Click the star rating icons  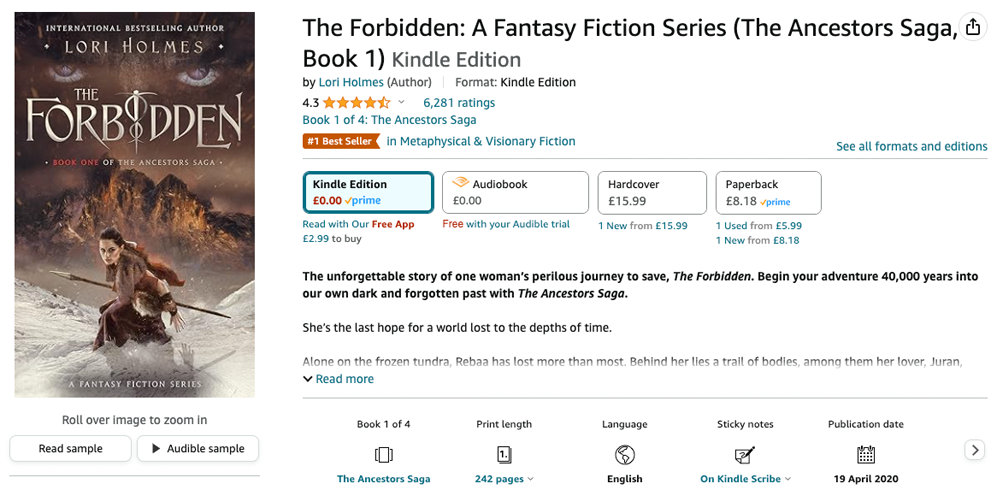coord(356,102)
